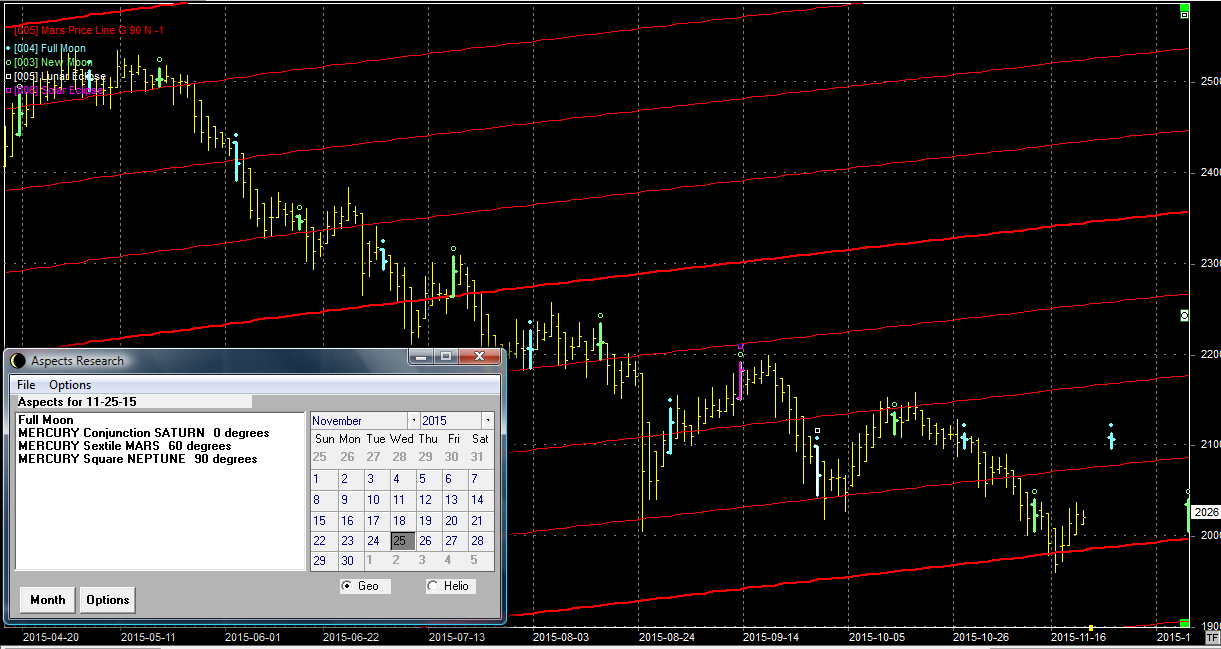
Task: Click the cyan full moon marker near 2015-11-25
Action: 1111,436
